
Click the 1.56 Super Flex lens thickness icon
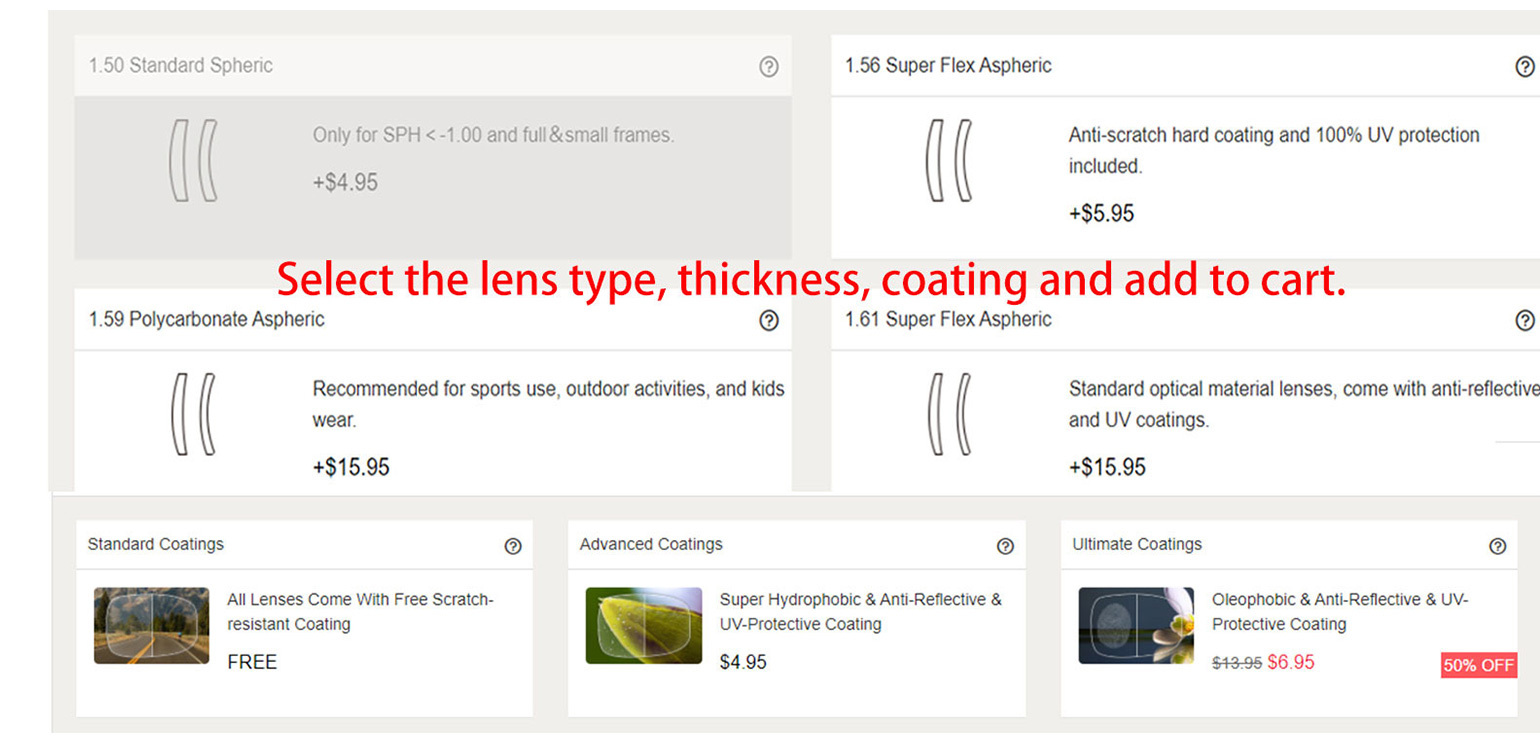click(x=948, y=160)
